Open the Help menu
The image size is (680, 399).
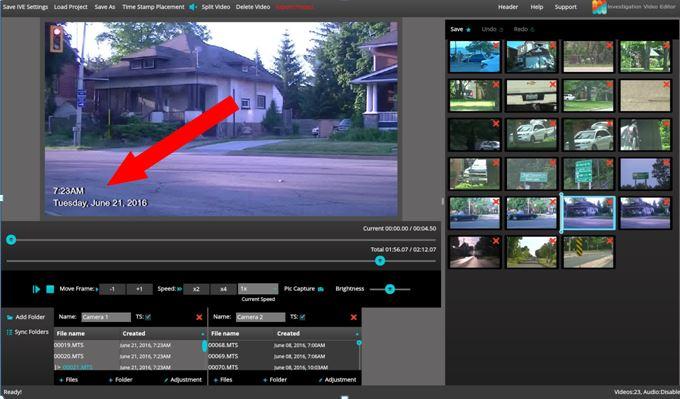pos(536,7)
